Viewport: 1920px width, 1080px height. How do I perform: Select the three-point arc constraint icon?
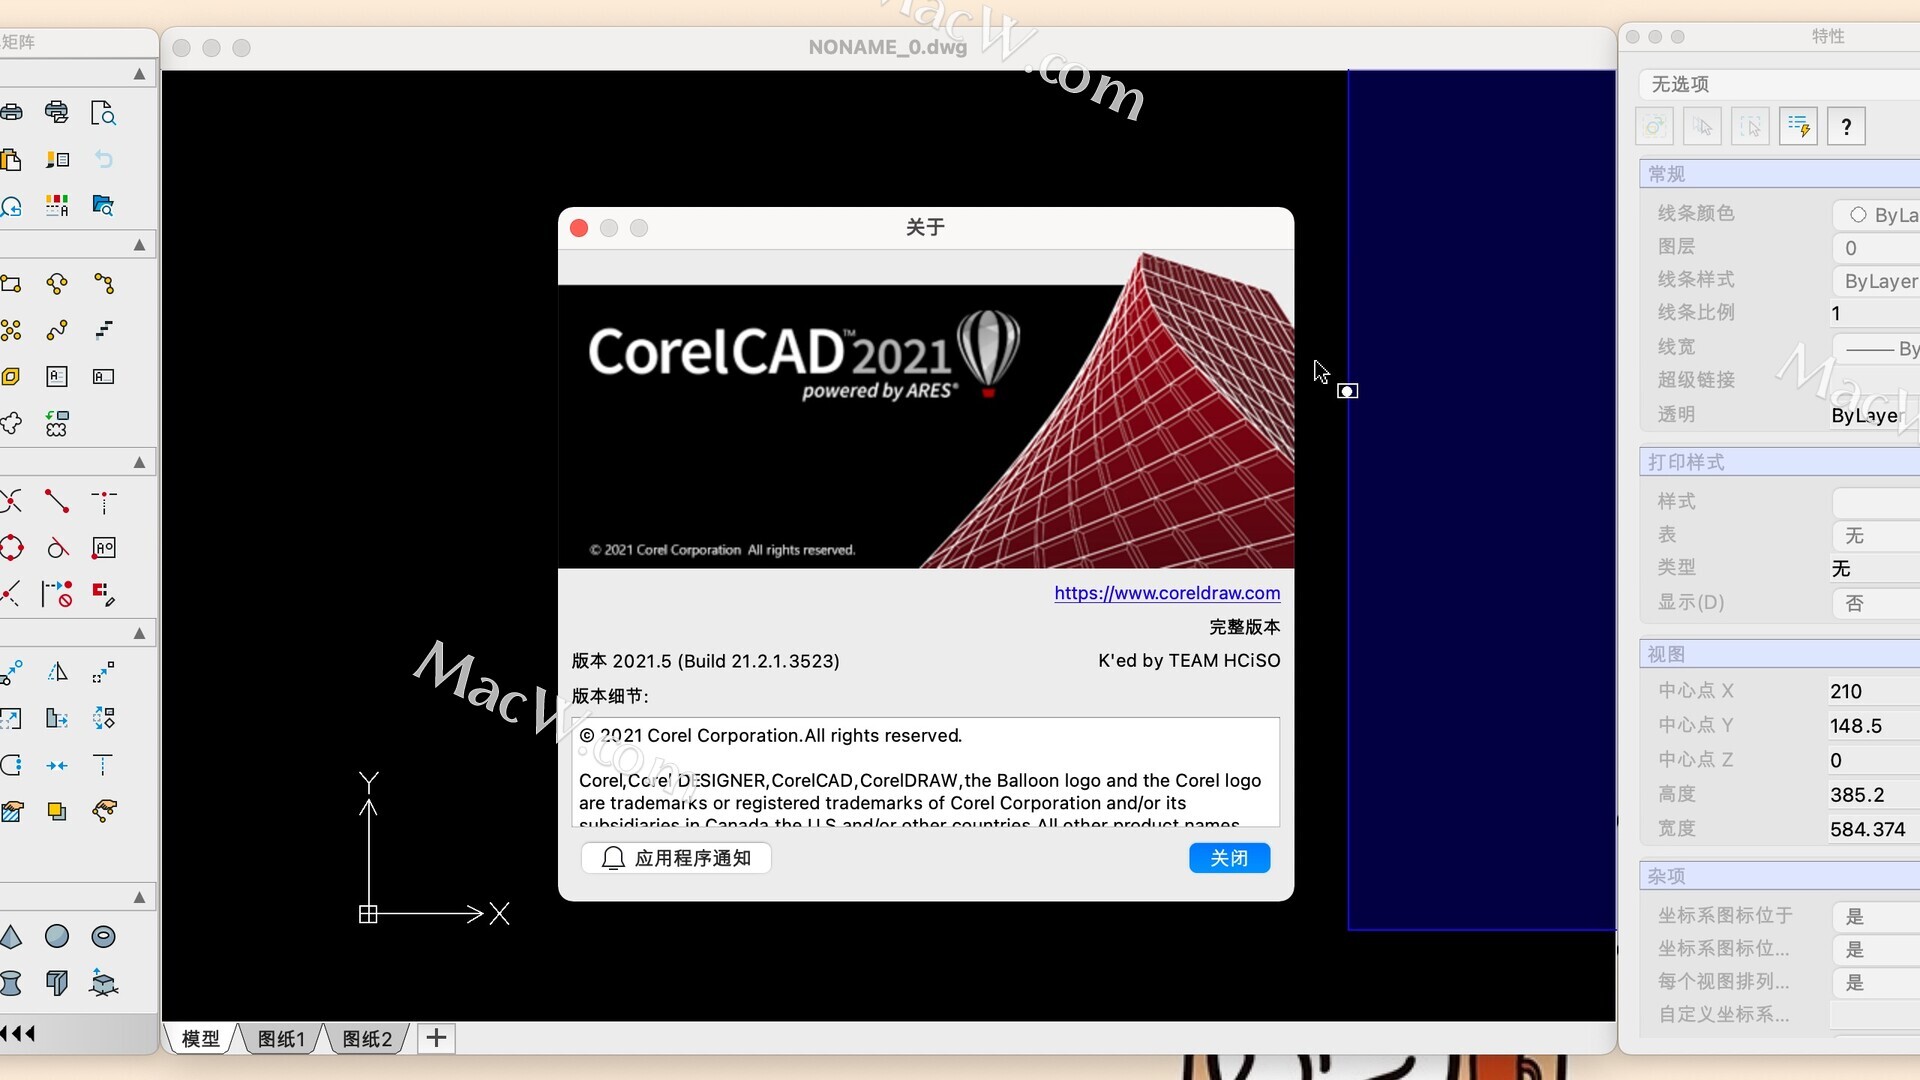point(103,283)
